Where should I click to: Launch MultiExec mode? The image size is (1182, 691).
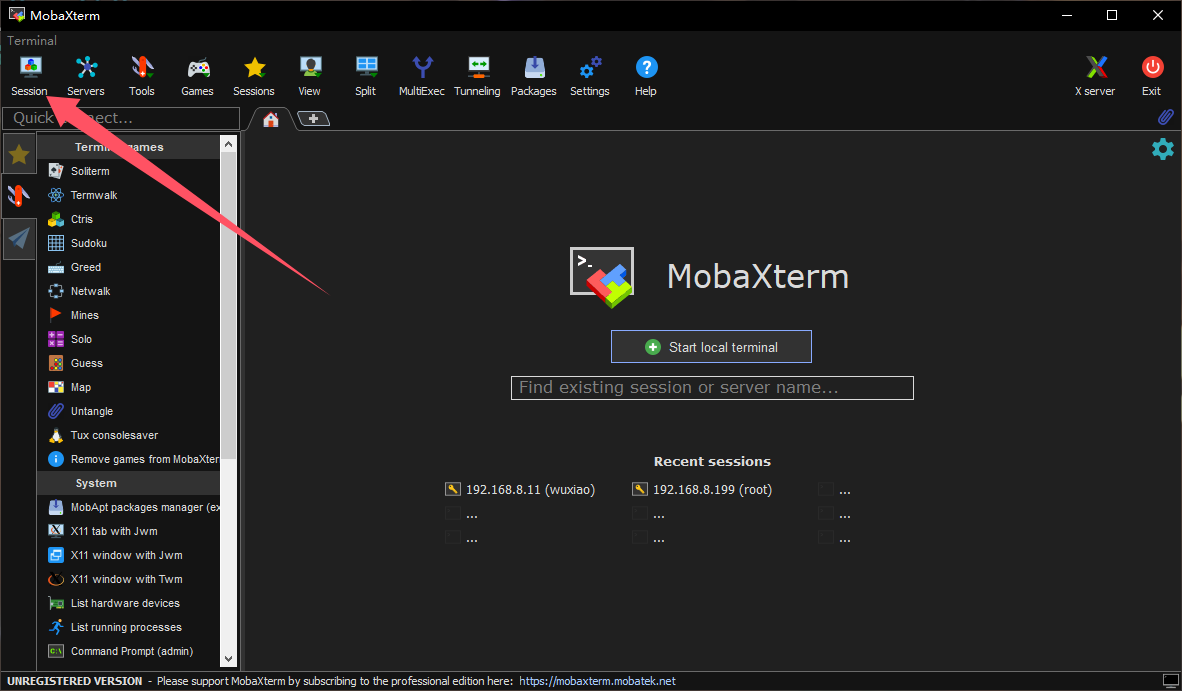pyautogui.click(x=421, y=76)
